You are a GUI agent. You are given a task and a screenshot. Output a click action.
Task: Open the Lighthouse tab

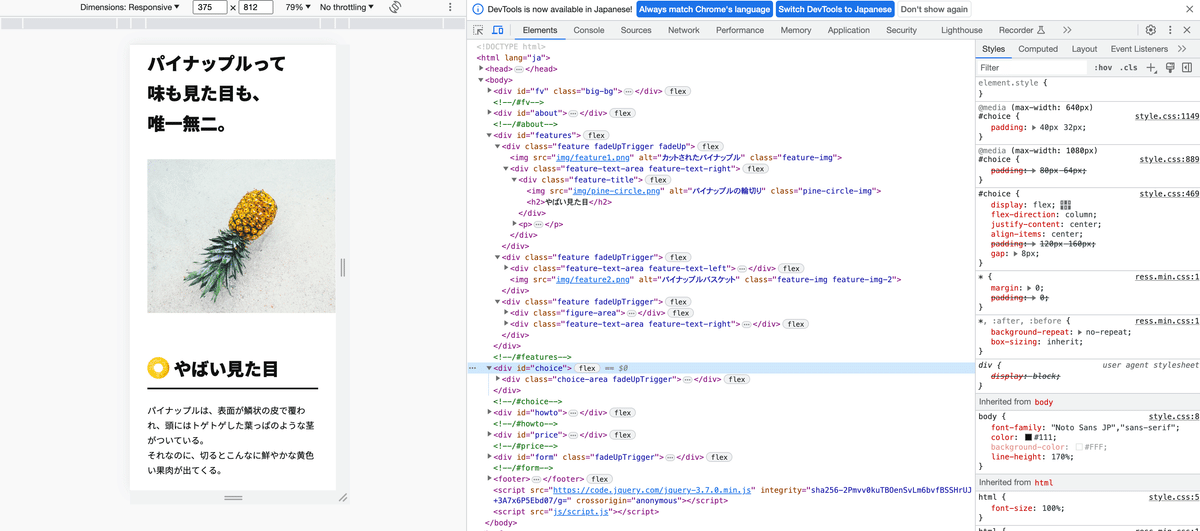pos(962,30)
